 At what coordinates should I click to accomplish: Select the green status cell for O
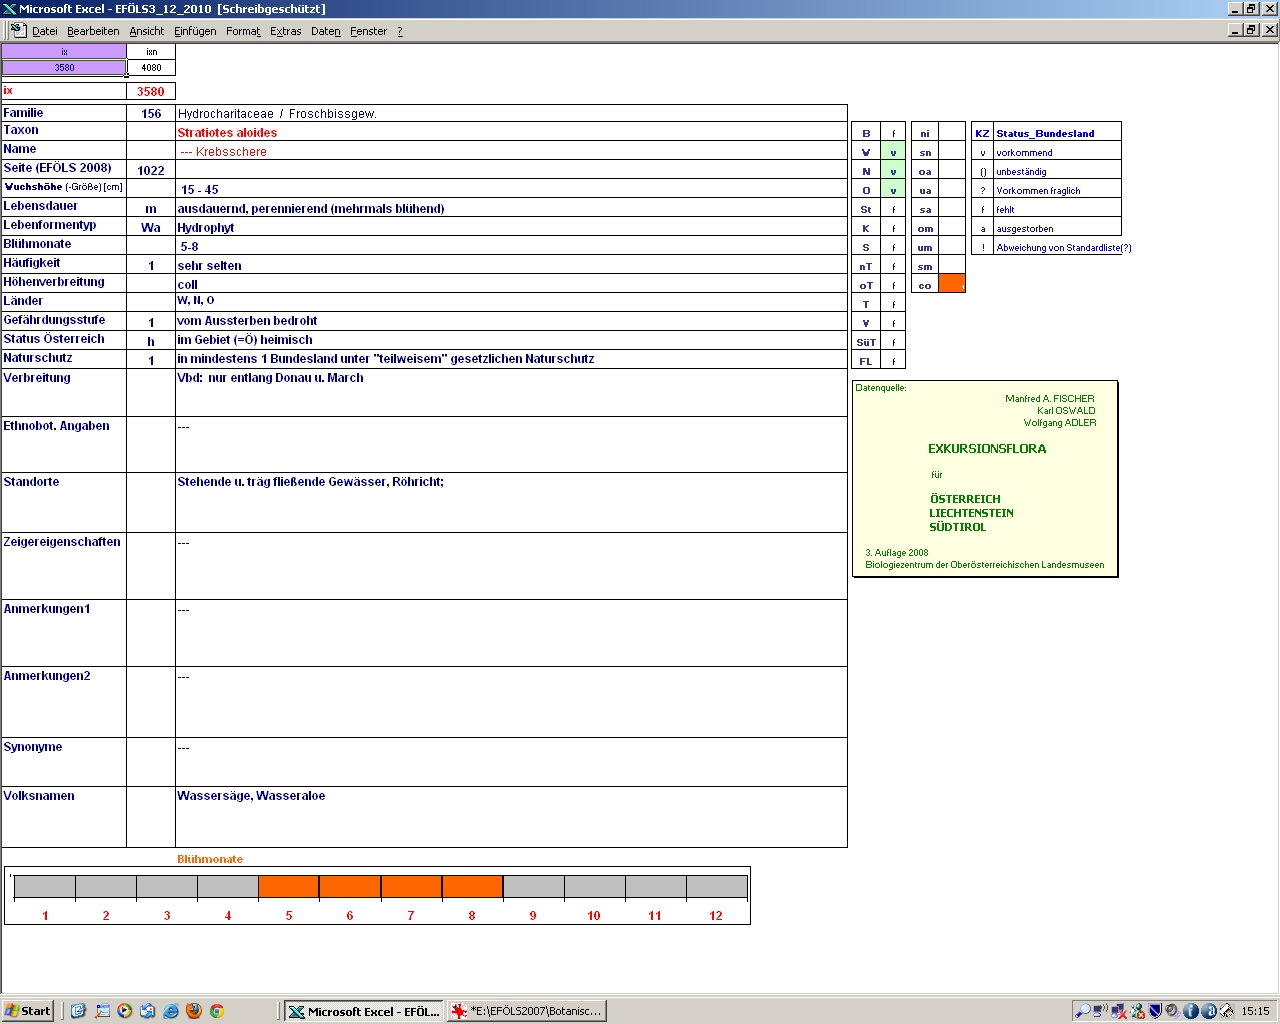coord(893,190)
